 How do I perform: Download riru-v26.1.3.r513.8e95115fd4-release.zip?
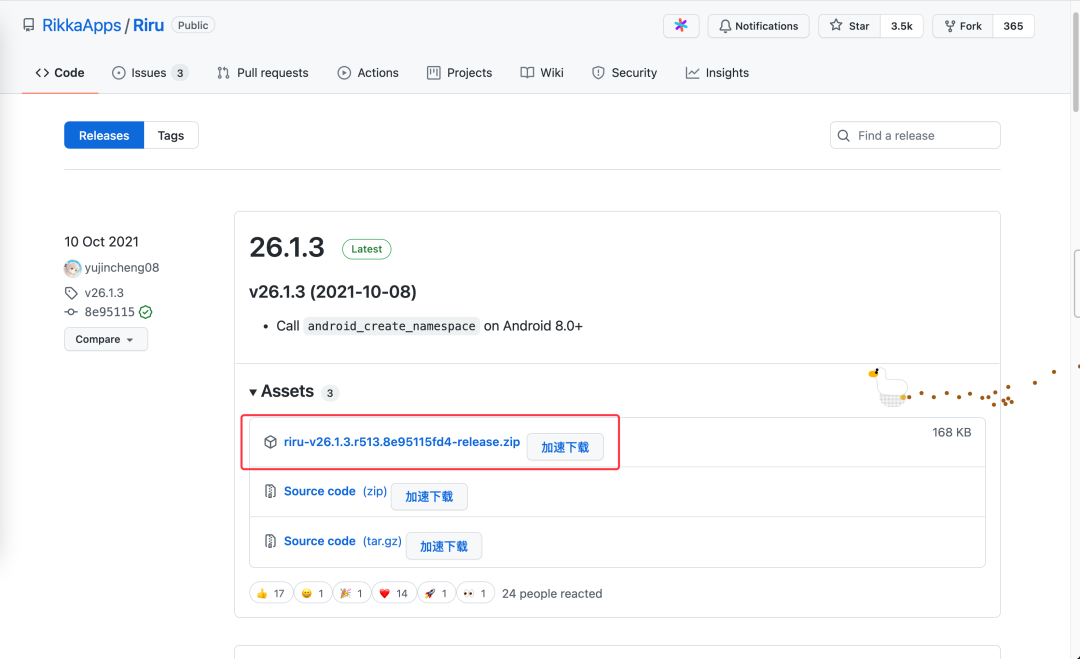point(402,441)
